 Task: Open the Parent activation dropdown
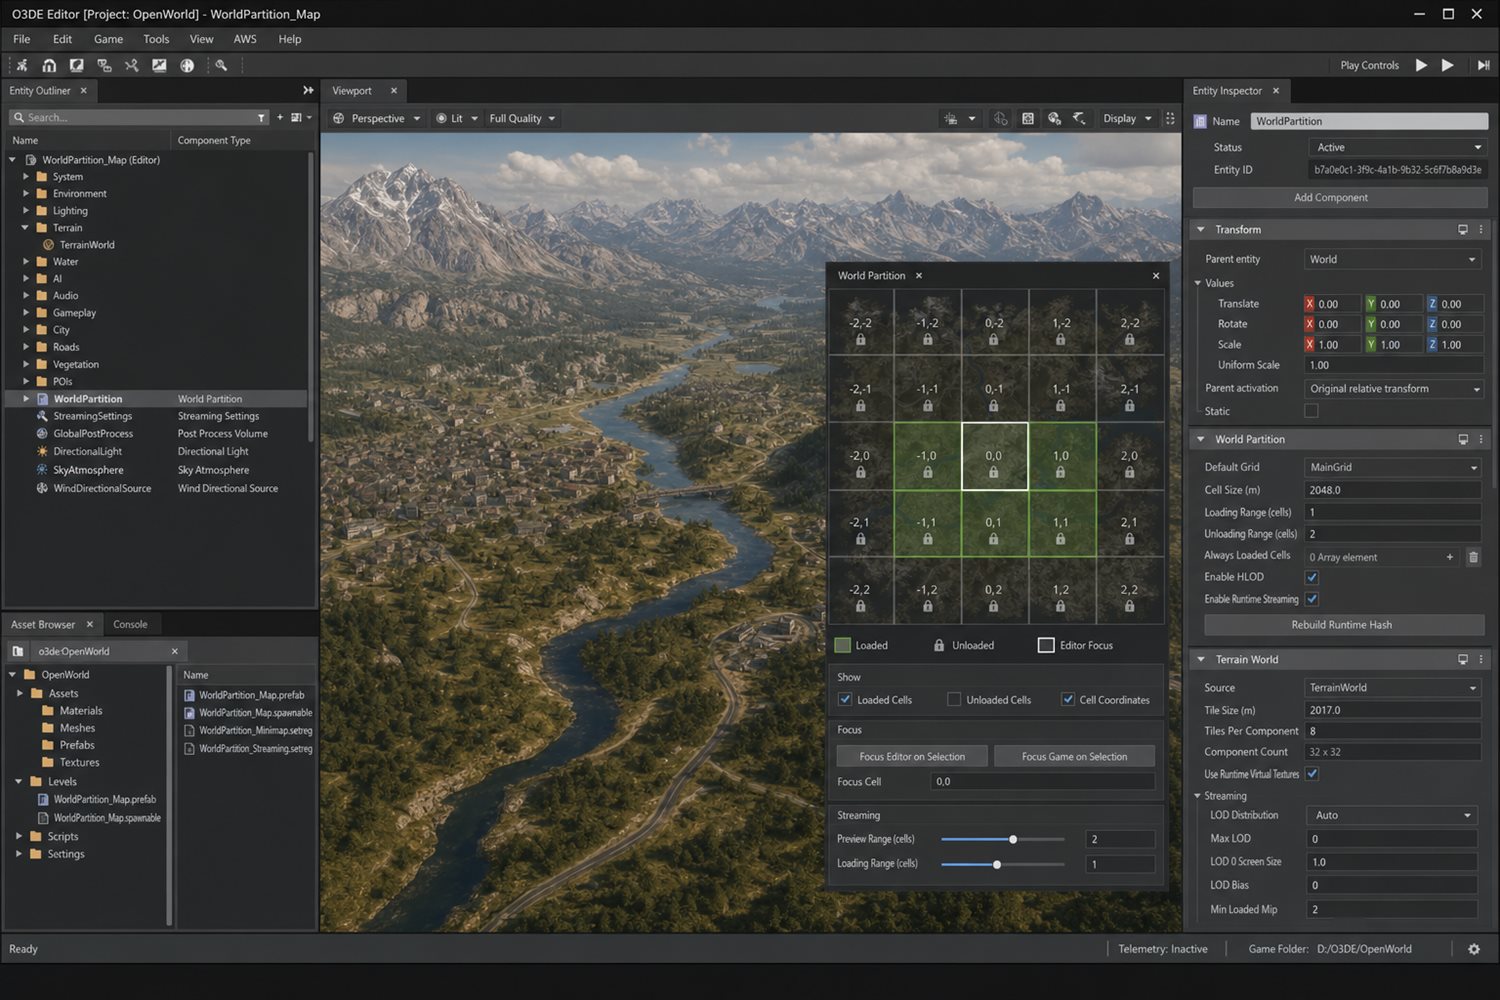1393,389
